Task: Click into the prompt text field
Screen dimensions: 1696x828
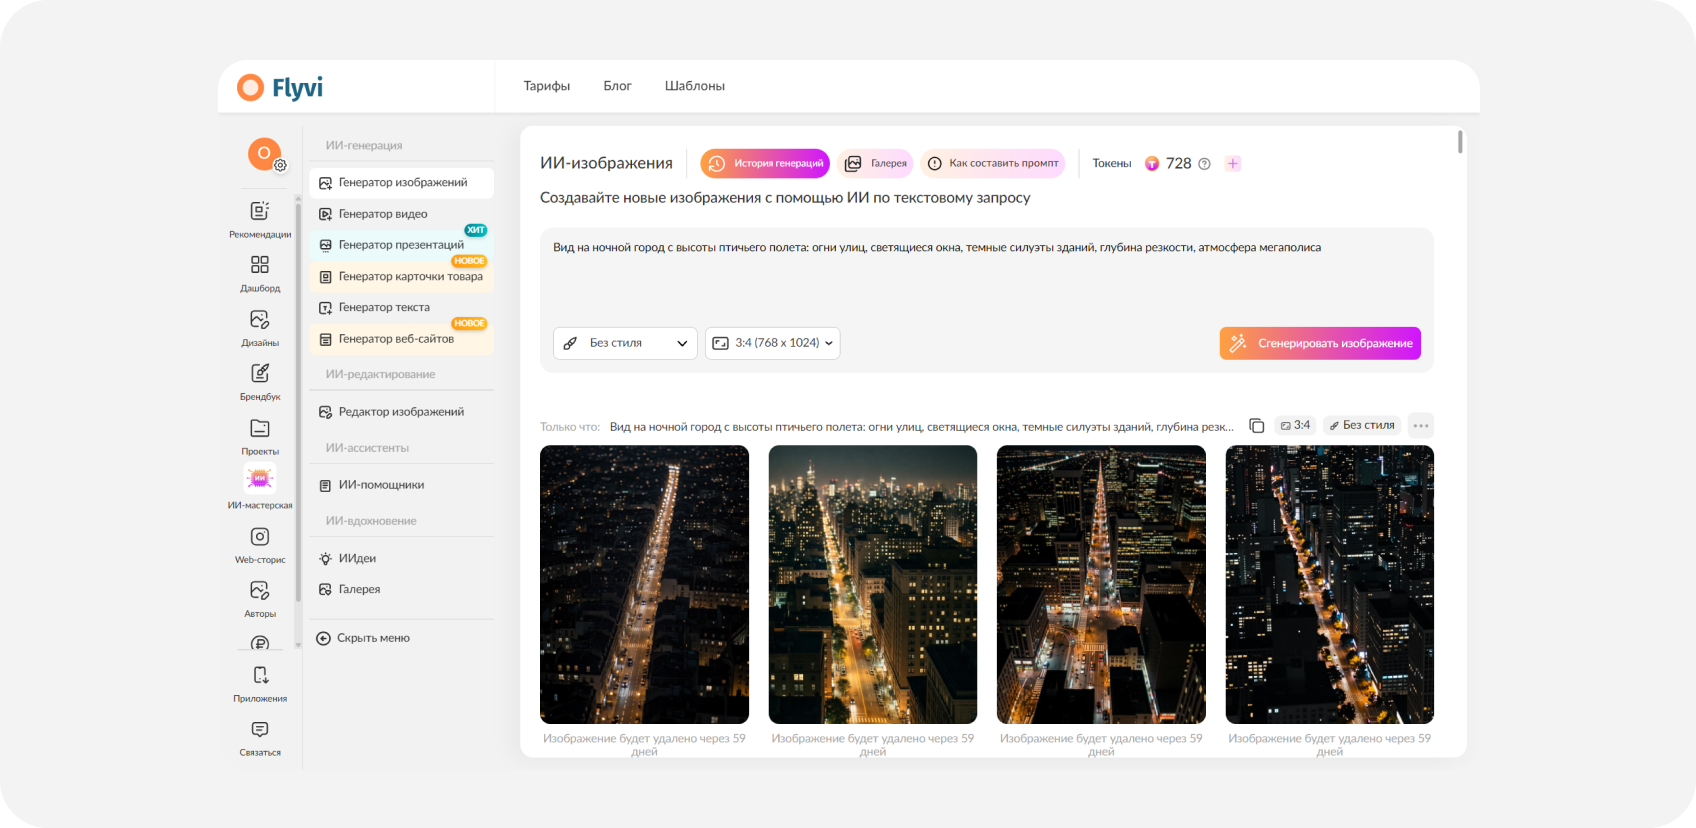Action: (x=987, y=275)
